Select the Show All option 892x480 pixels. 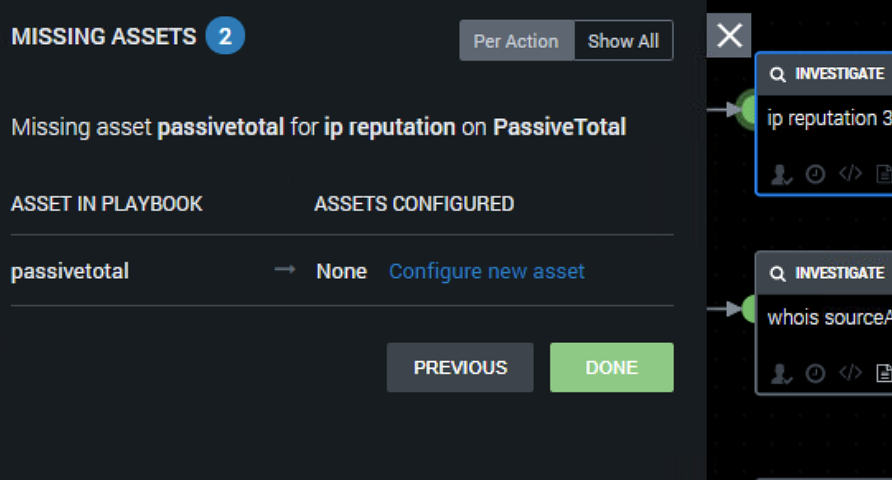click(x=623, y=41)
